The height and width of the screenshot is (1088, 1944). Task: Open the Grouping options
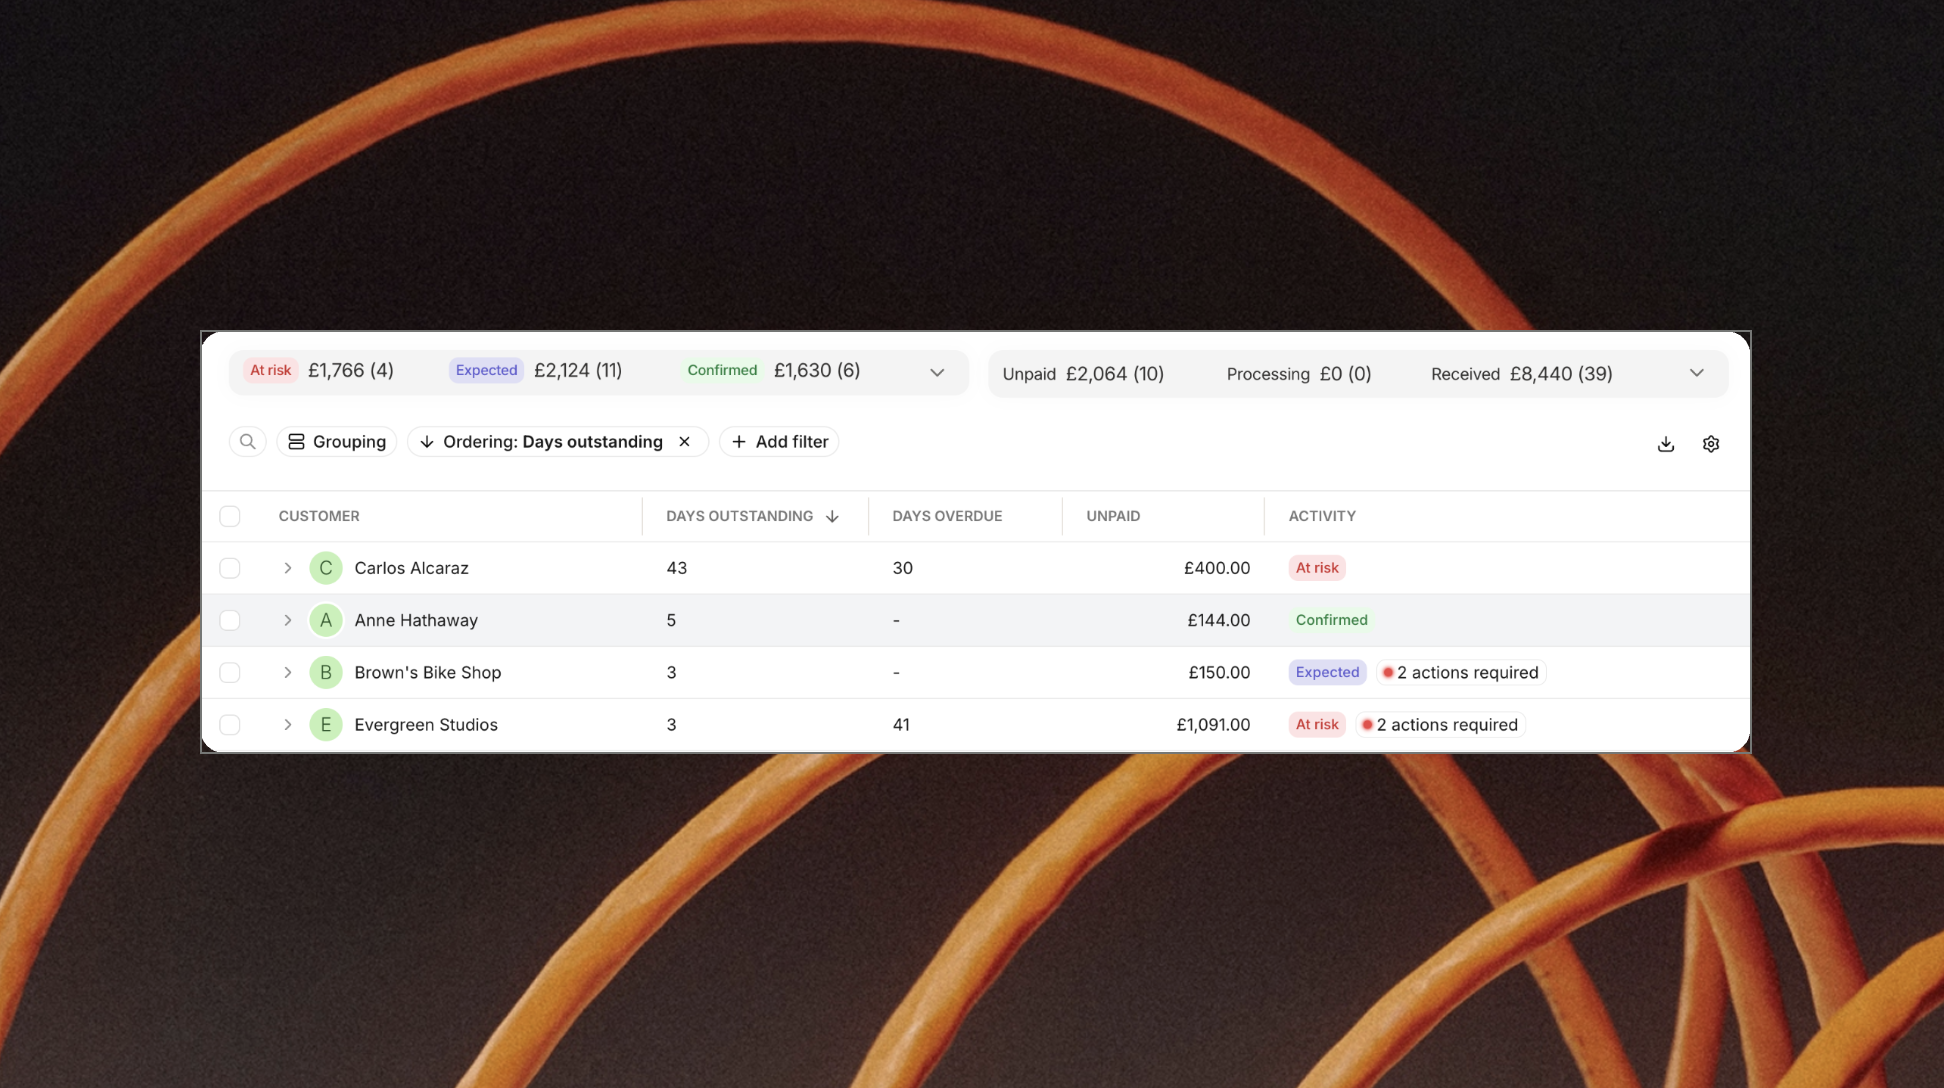click(x=337, y=442)
